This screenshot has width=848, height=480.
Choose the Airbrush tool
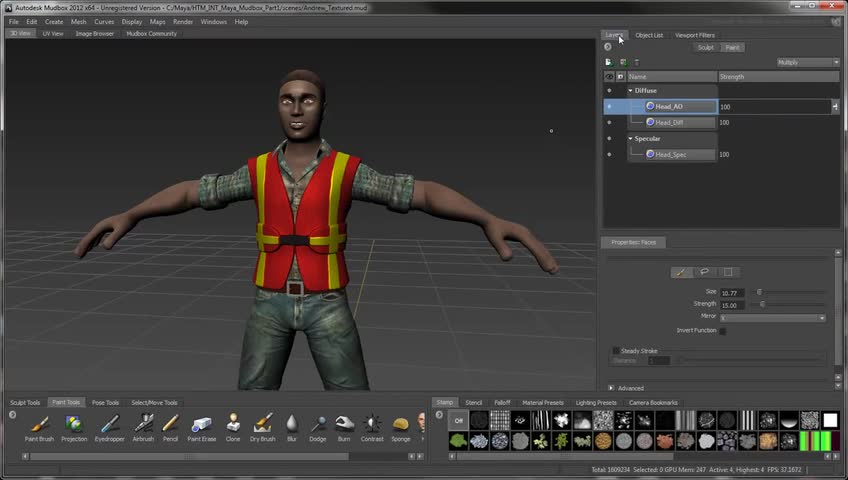(x=144, y=424)
